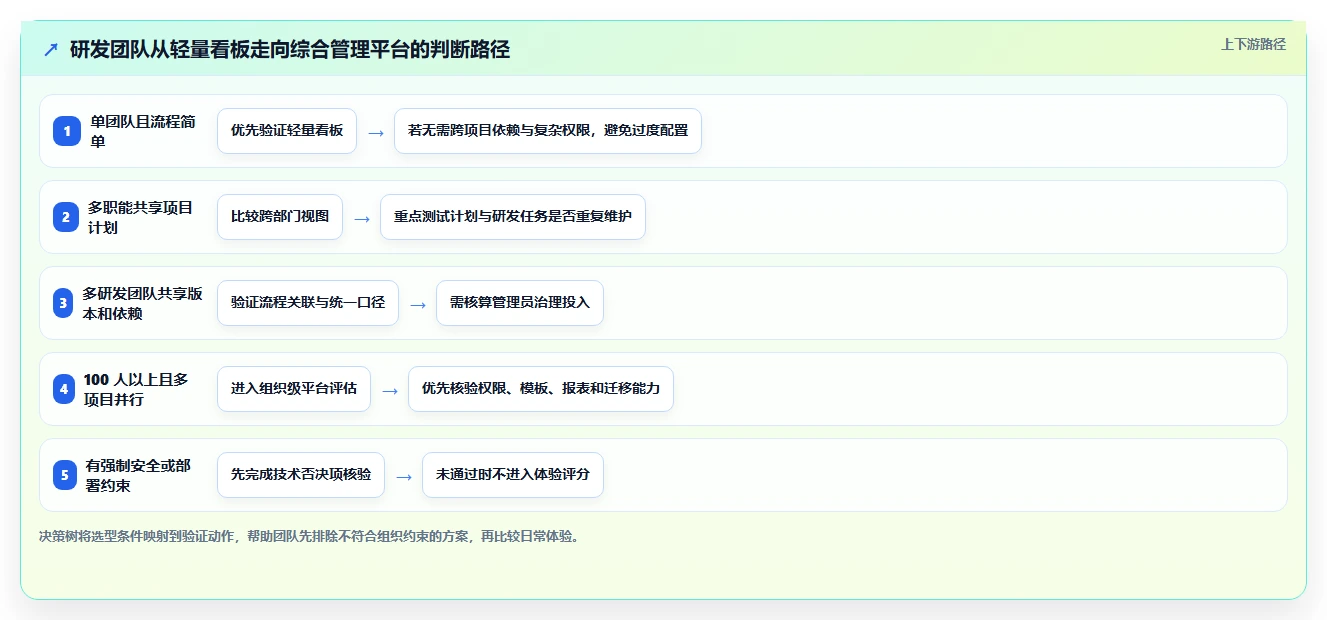Click the 若无需跨项目依赖与复杂权限 result chip
The height and width of the screenshot is (620, 1327).
coord(548,131)
